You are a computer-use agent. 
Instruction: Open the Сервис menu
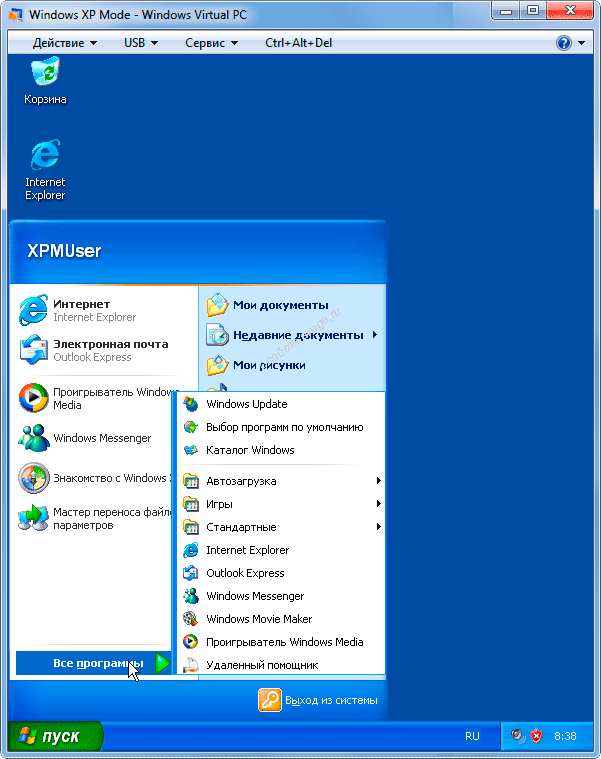211,43
